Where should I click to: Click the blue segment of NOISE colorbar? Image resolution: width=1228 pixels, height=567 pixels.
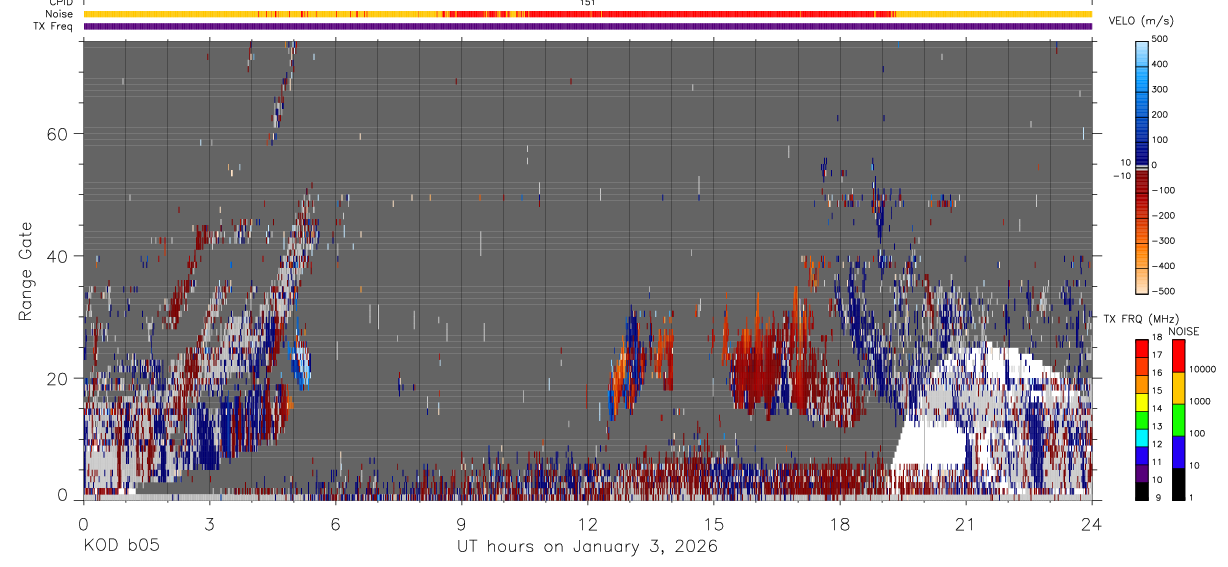[1178, 450]
